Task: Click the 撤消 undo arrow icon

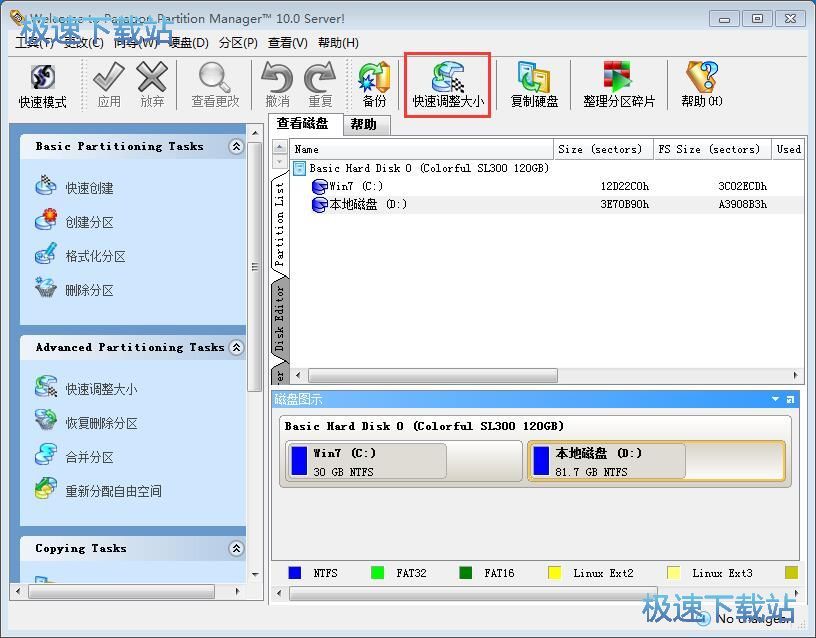Action: coord(277,77)
